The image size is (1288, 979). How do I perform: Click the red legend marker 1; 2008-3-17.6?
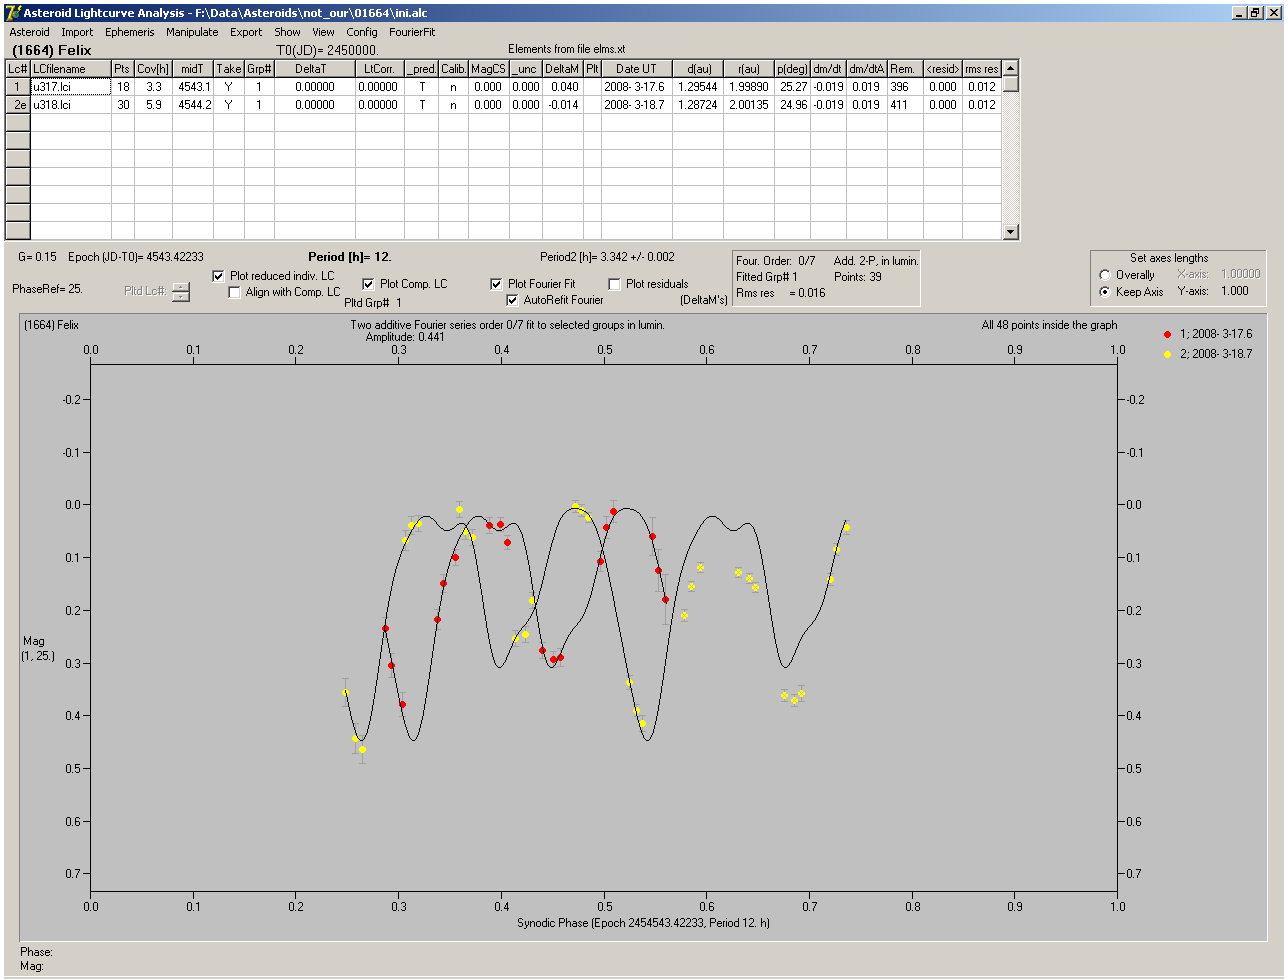[x=1169, y=334]
